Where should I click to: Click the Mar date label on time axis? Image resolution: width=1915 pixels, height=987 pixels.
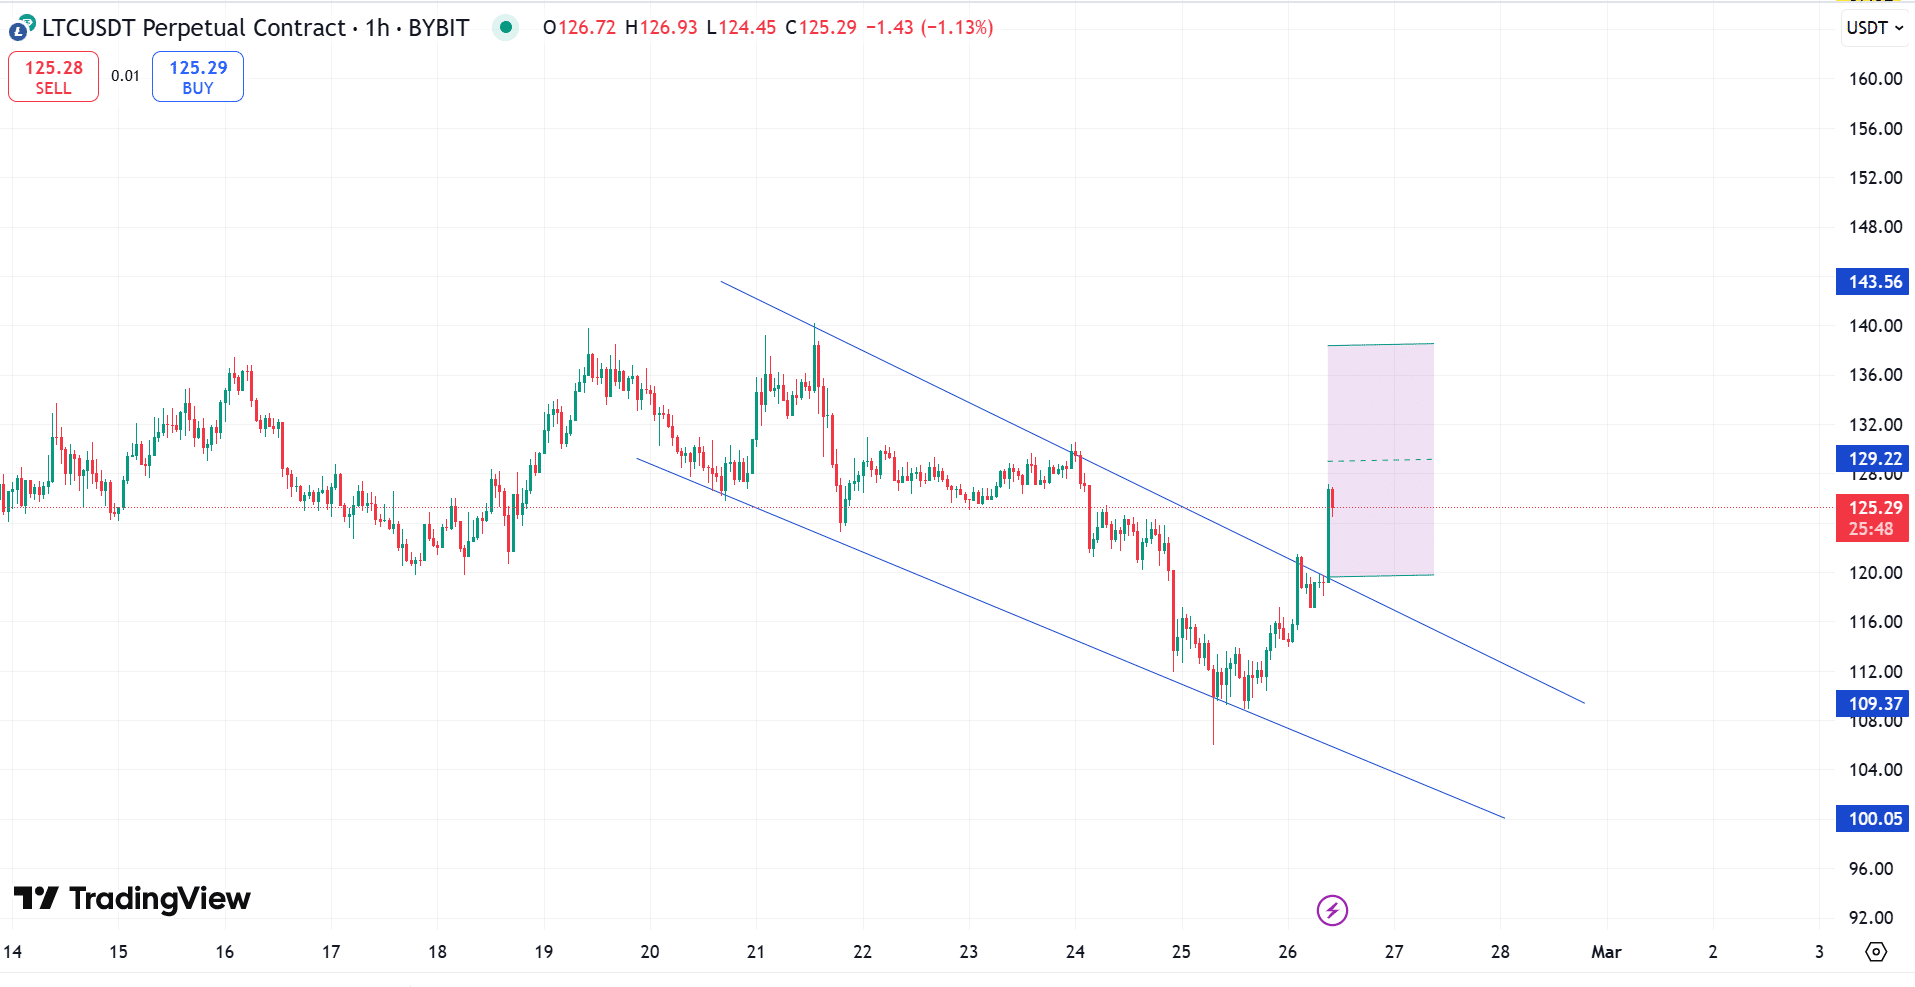[1606, 952]
